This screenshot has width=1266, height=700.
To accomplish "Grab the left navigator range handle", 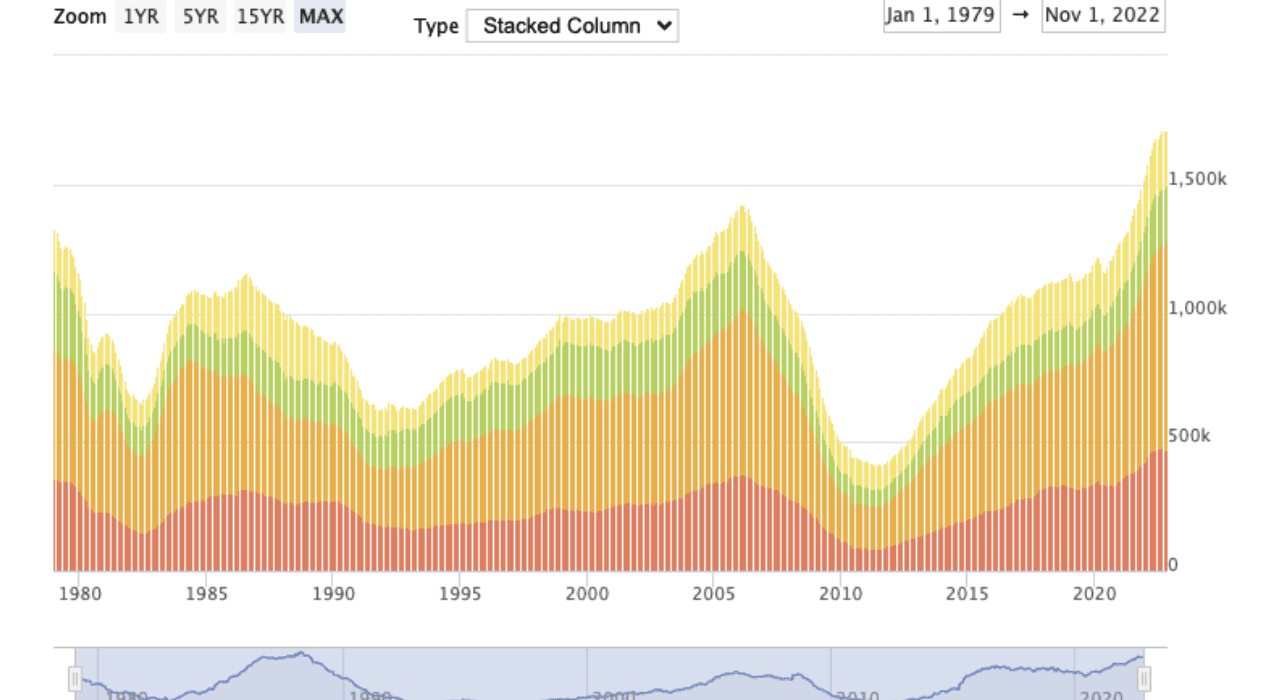I will tap(75, 679).
